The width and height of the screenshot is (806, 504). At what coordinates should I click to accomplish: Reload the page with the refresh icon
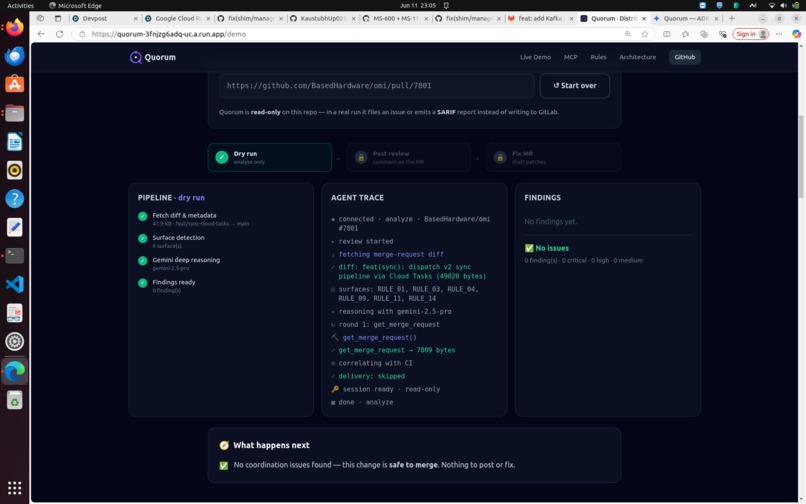pos(60,34)
